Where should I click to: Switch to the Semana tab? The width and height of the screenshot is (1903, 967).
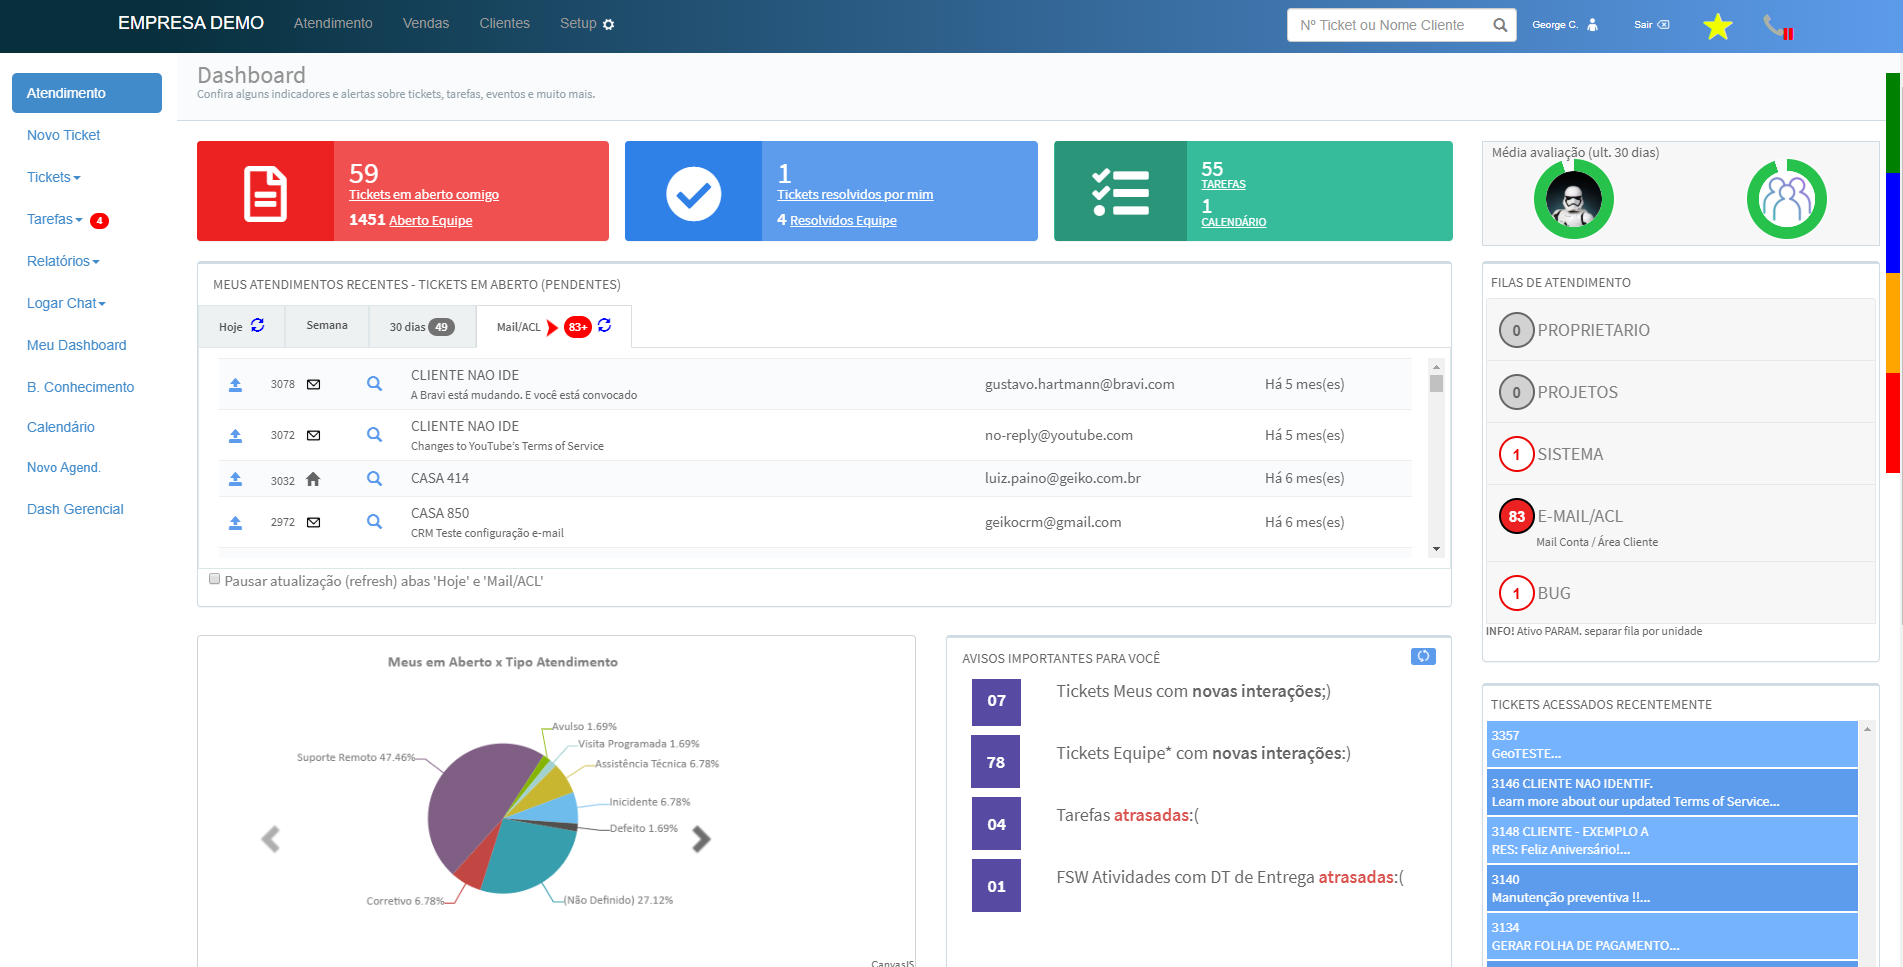[327, 326]
